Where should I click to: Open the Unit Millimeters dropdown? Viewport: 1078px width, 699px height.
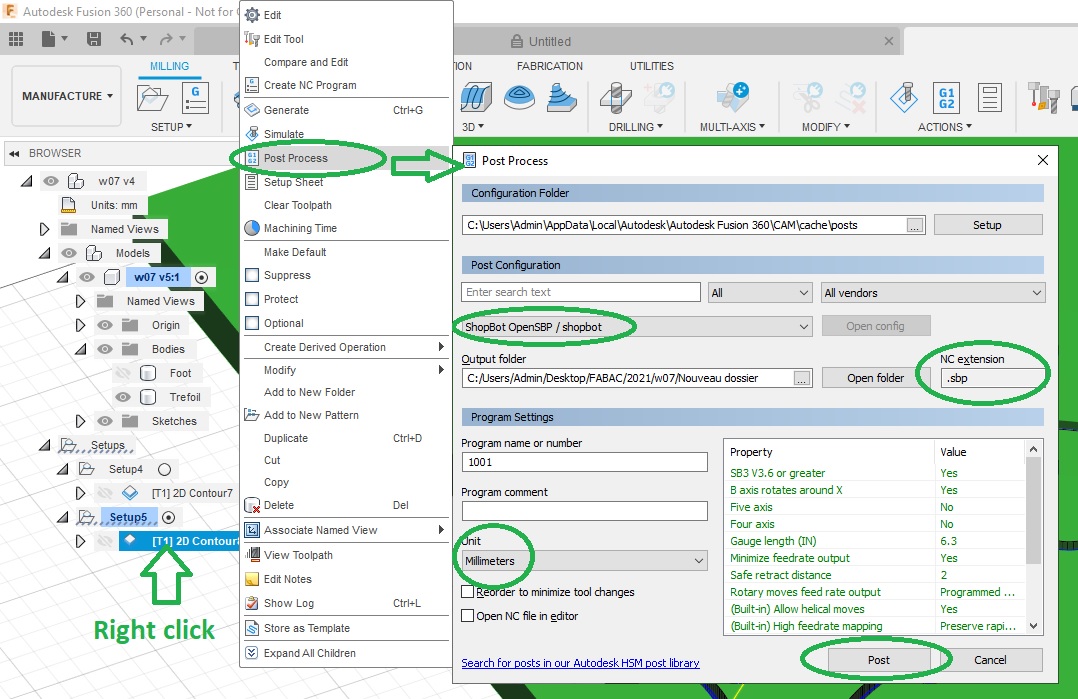point(584,561)
